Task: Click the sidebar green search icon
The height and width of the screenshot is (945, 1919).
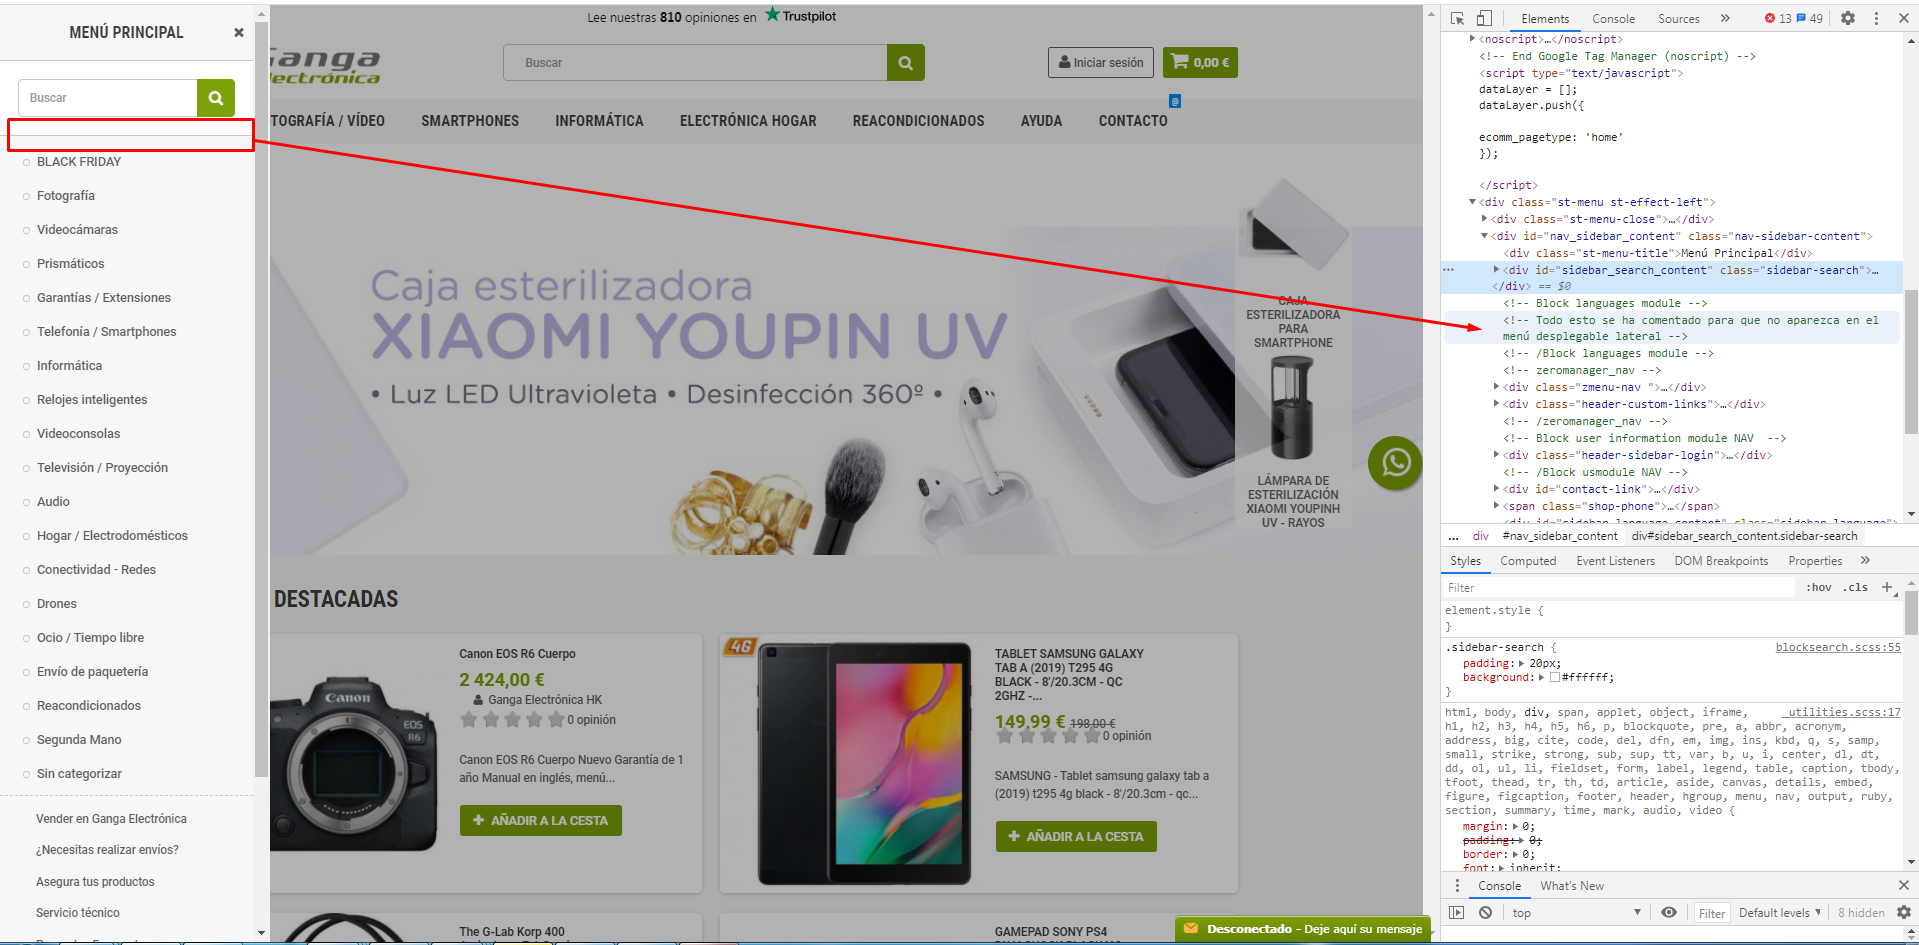Action: tap(216, 98)
